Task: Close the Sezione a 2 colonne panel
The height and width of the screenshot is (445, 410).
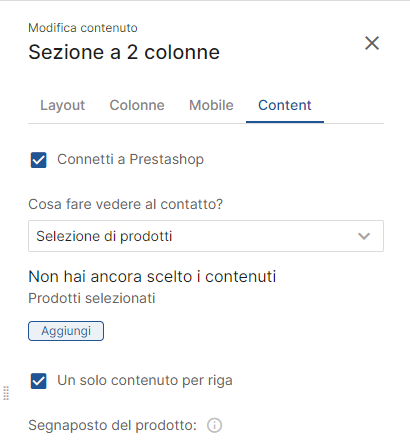Action: pyautogui.click(x=372, y=43)
